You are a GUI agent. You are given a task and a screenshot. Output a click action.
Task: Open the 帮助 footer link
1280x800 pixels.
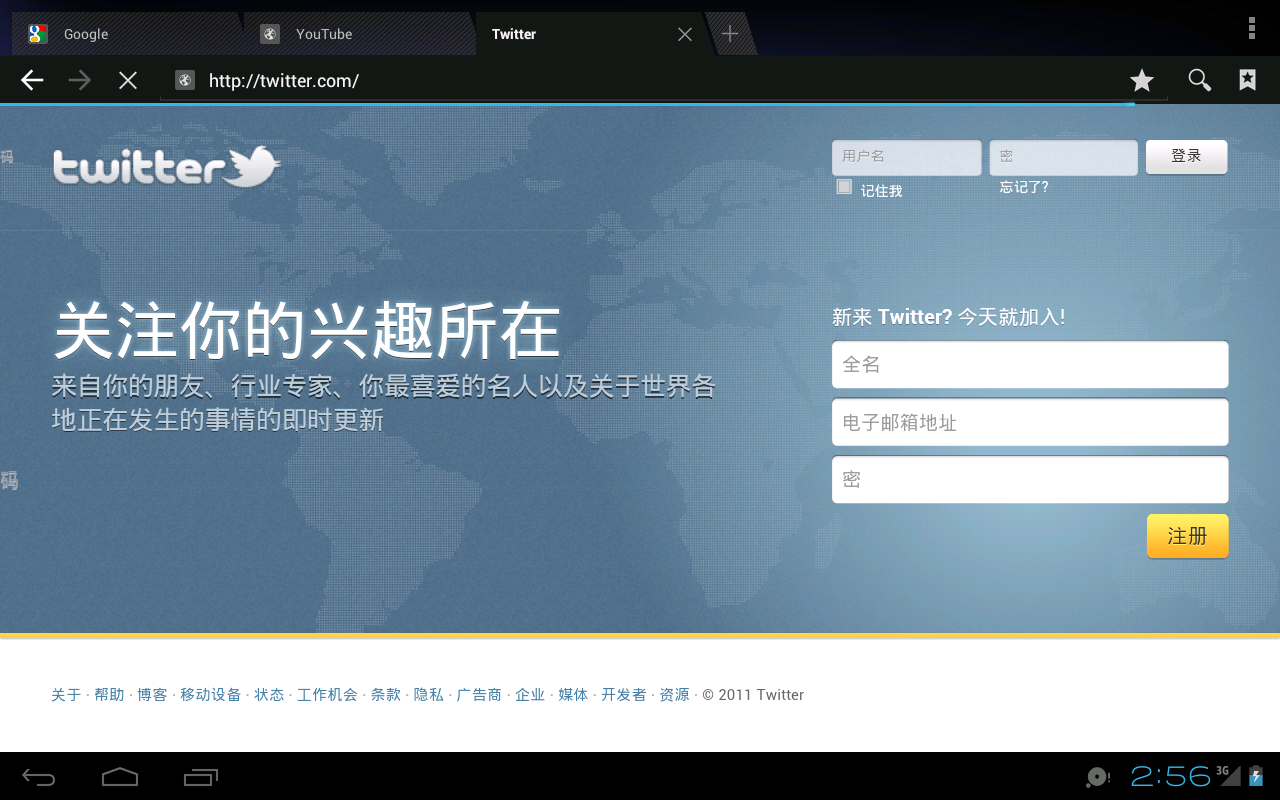point(110,695)
